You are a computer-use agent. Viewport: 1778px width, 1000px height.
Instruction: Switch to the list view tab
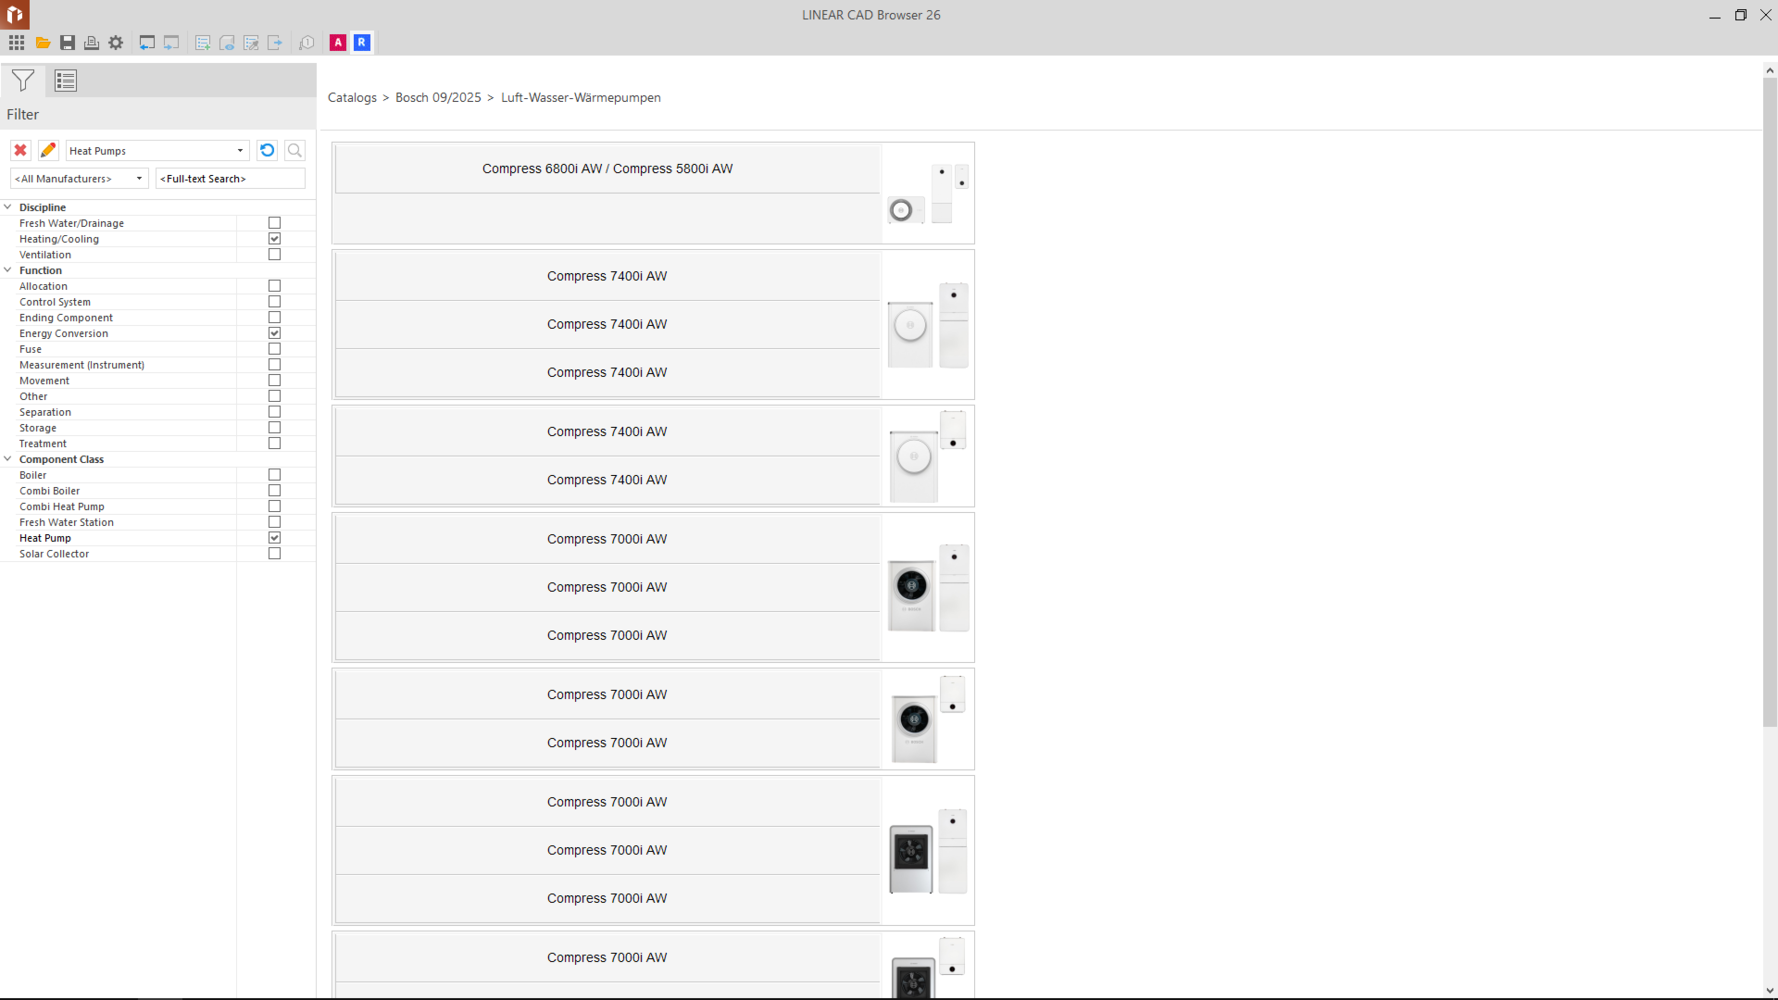pyautogui.click(x=66, y=81)
